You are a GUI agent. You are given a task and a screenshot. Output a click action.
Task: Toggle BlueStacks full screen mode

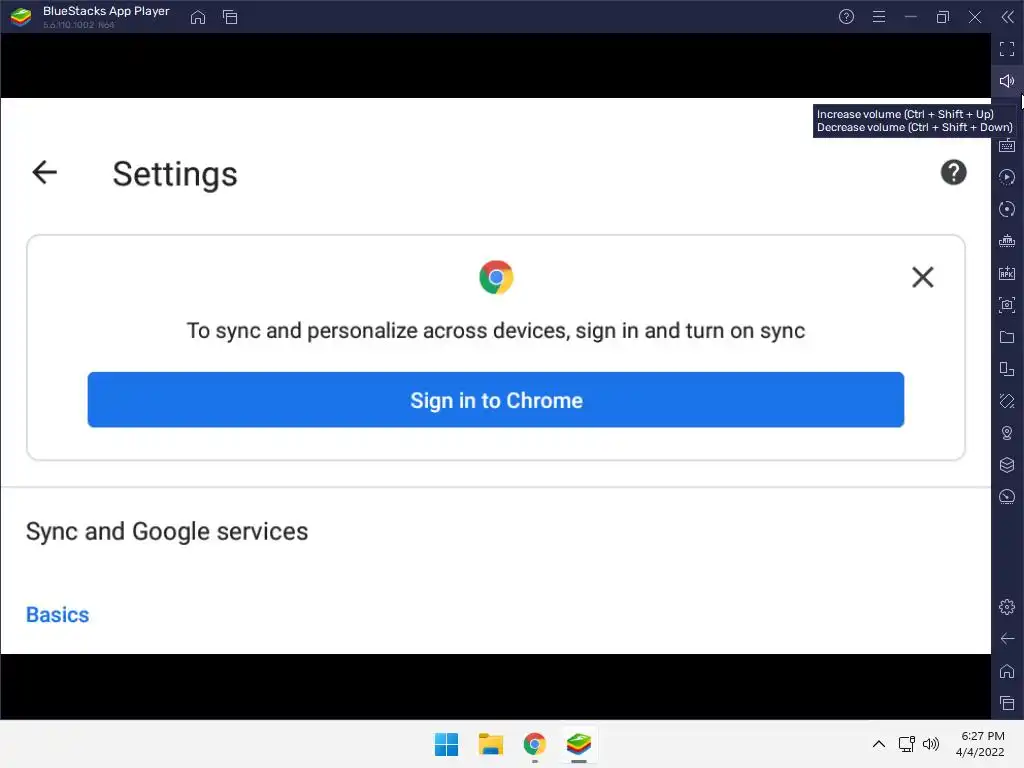1007,49
